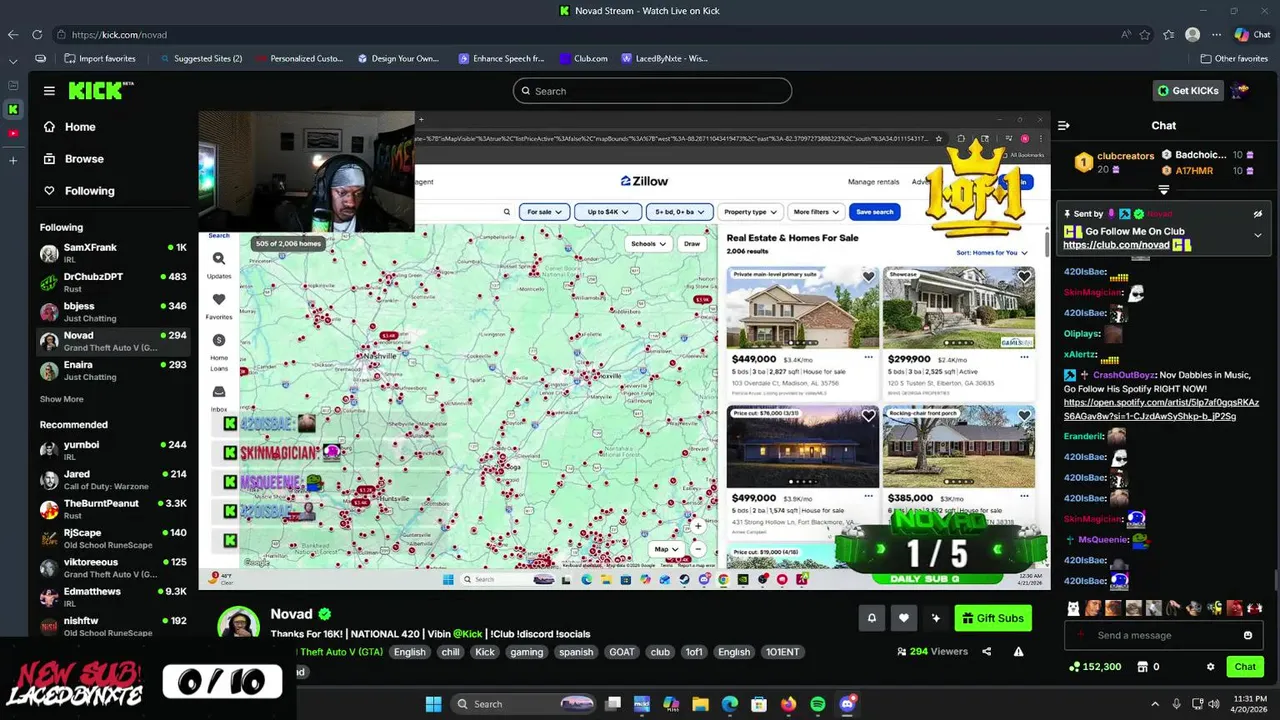
Task: Open SamXFrank's channel in the Following list
Action: point(113,253)
